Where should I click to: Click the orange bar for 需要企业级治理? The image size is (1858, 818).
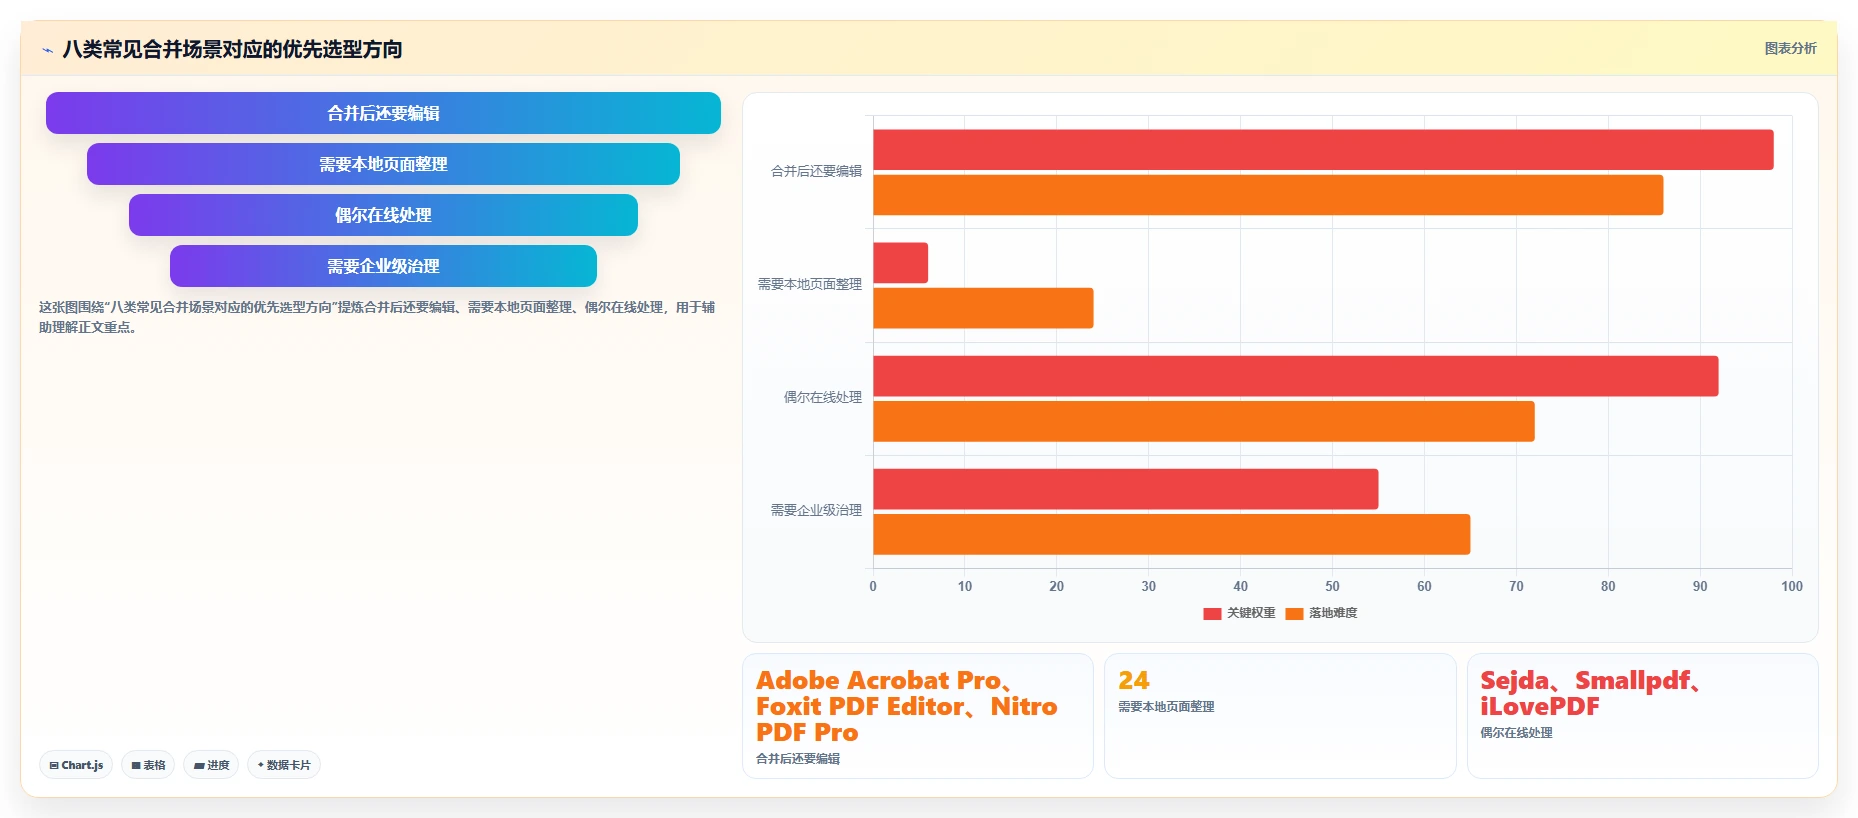pos(1172,534)
